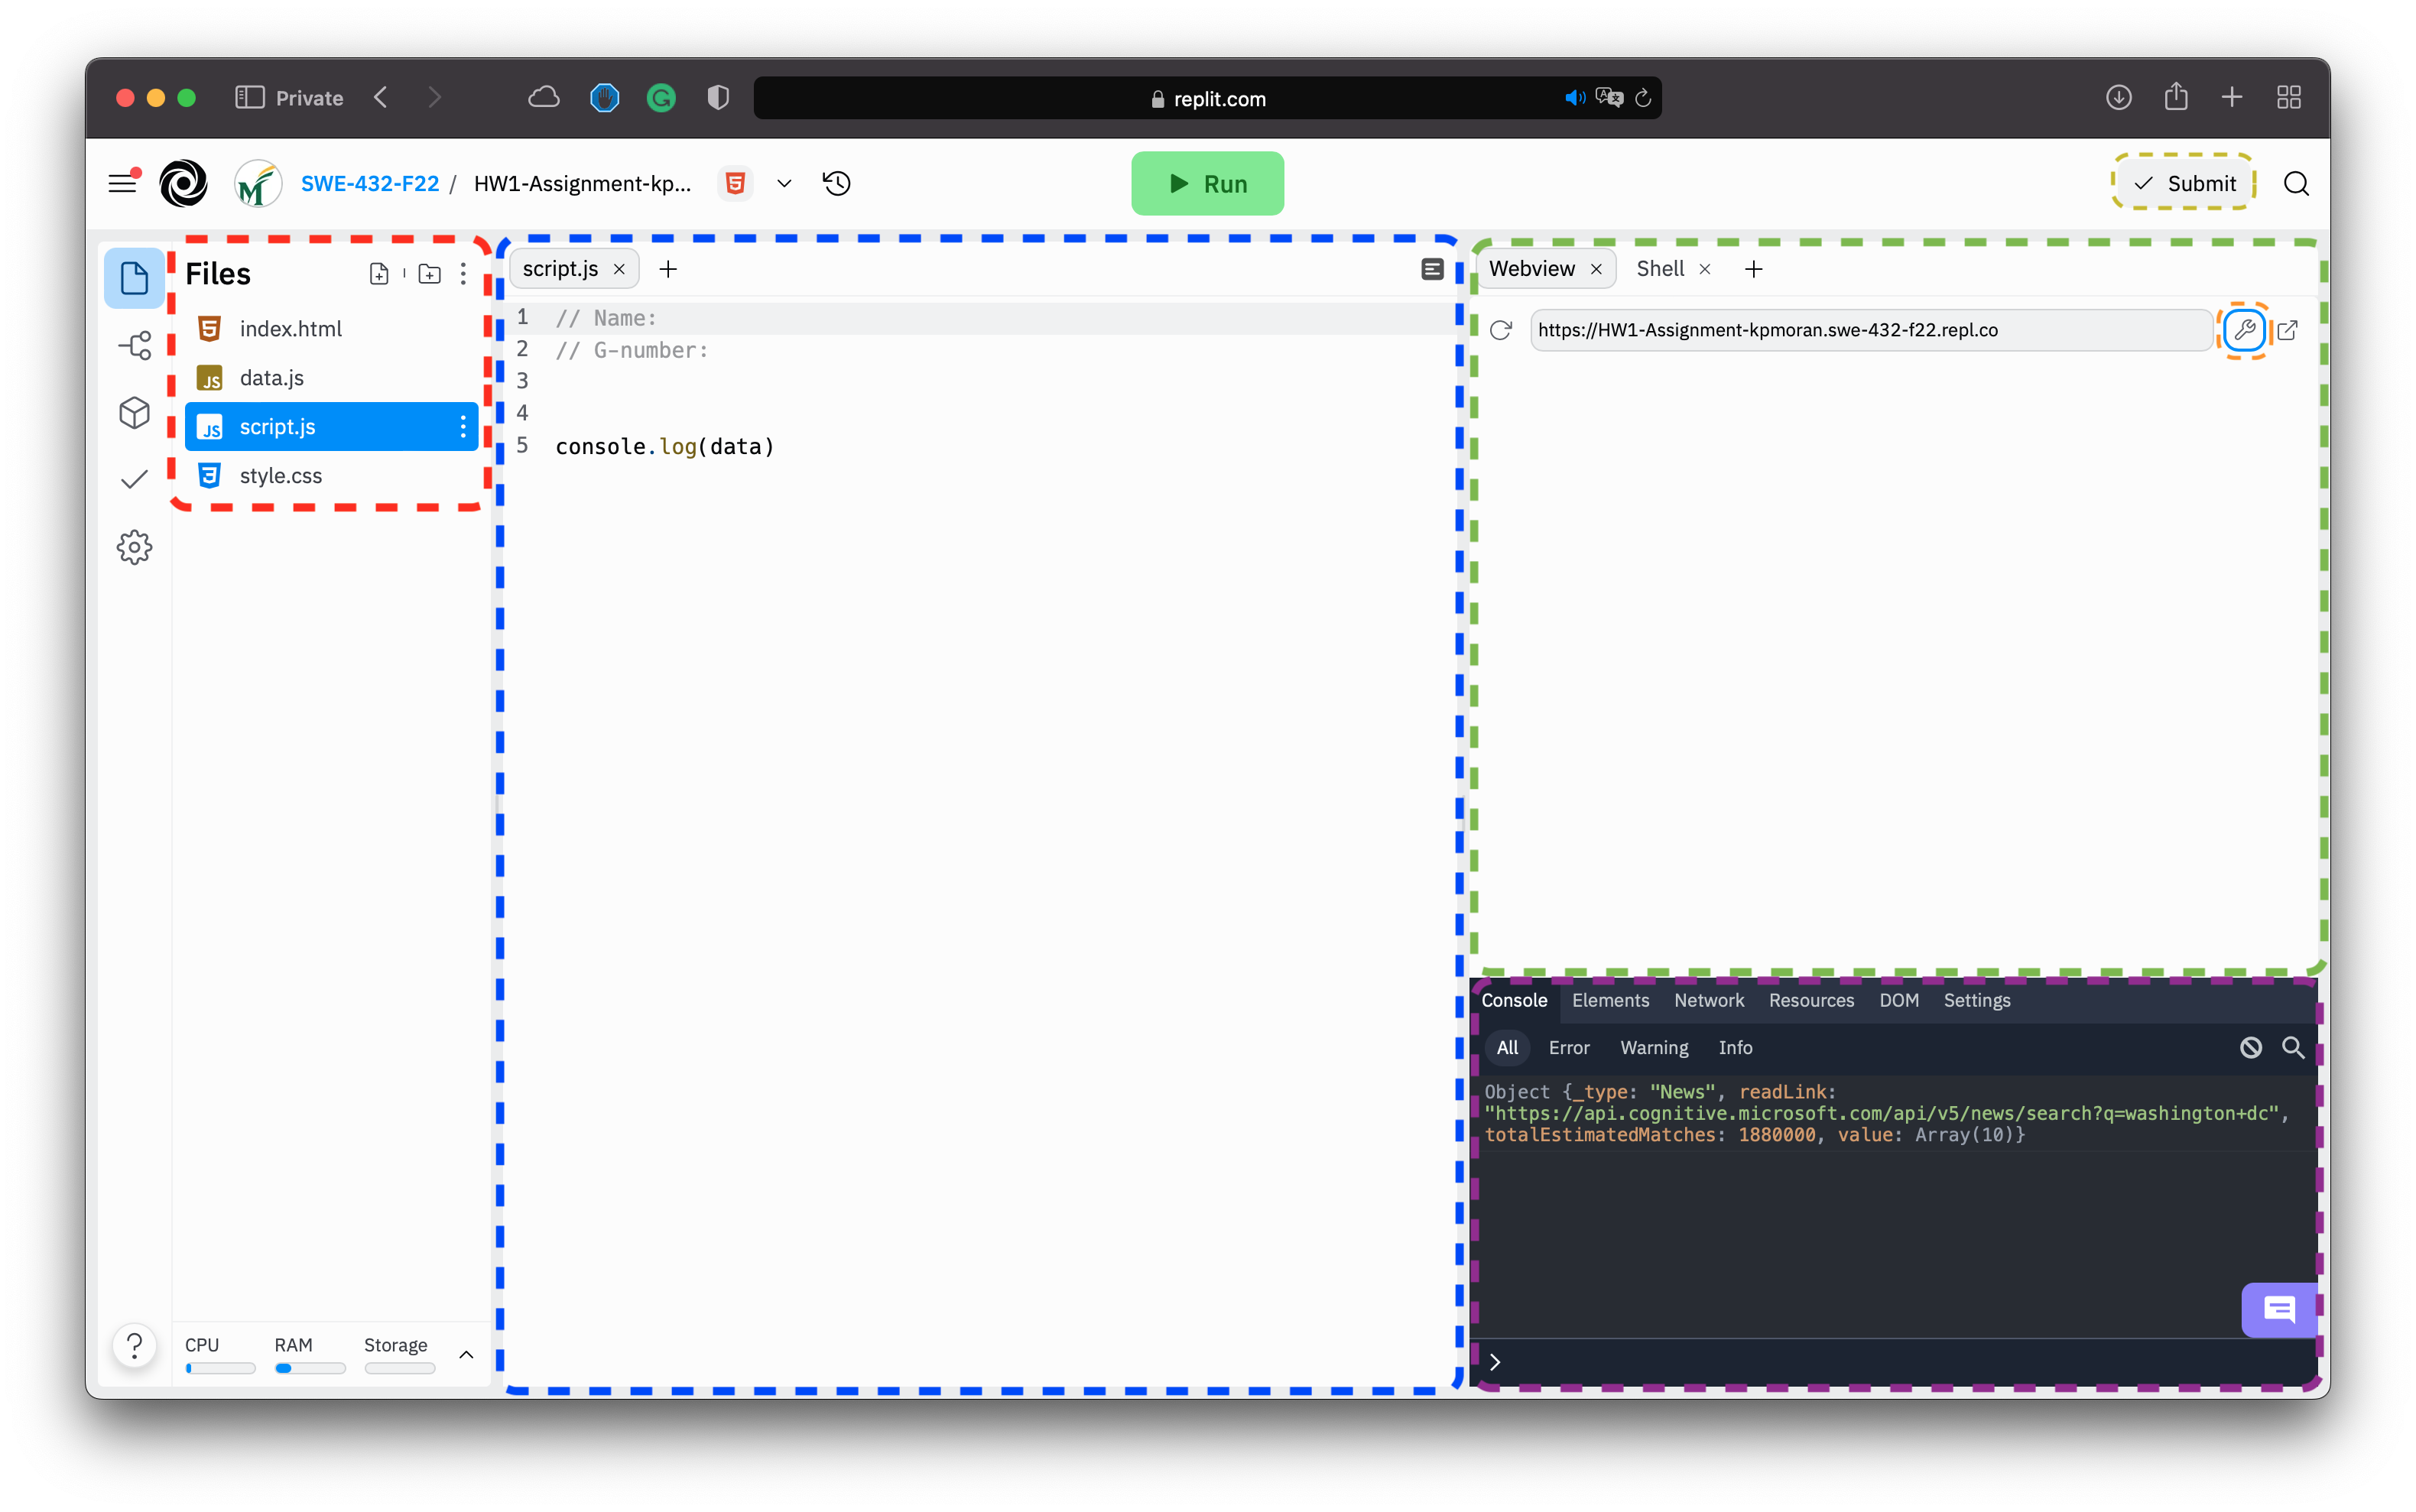This screenshot has height=1512, width=2416.
Task: Open the Replit hamburger menu
Action: pos(123,183)
